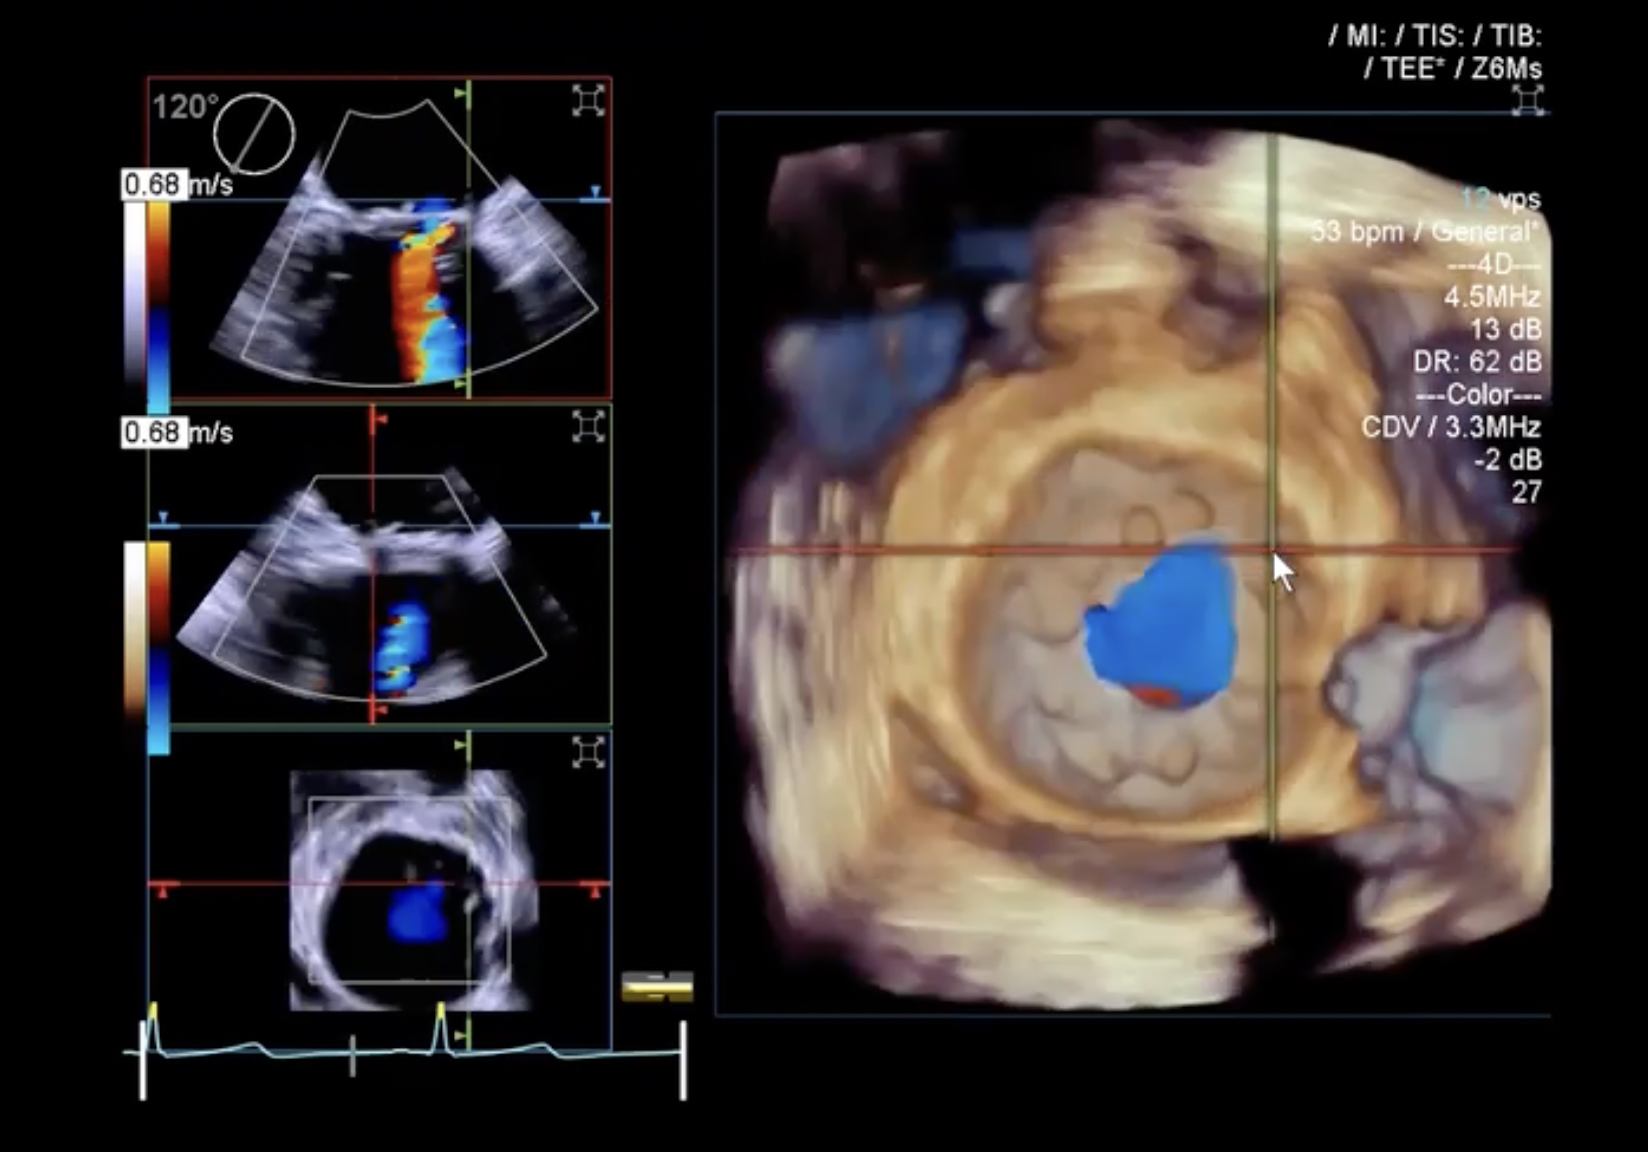Click the red marker on the bottom panel's left edge
Screen dimensions: 1648x1152
coord(163,889)
